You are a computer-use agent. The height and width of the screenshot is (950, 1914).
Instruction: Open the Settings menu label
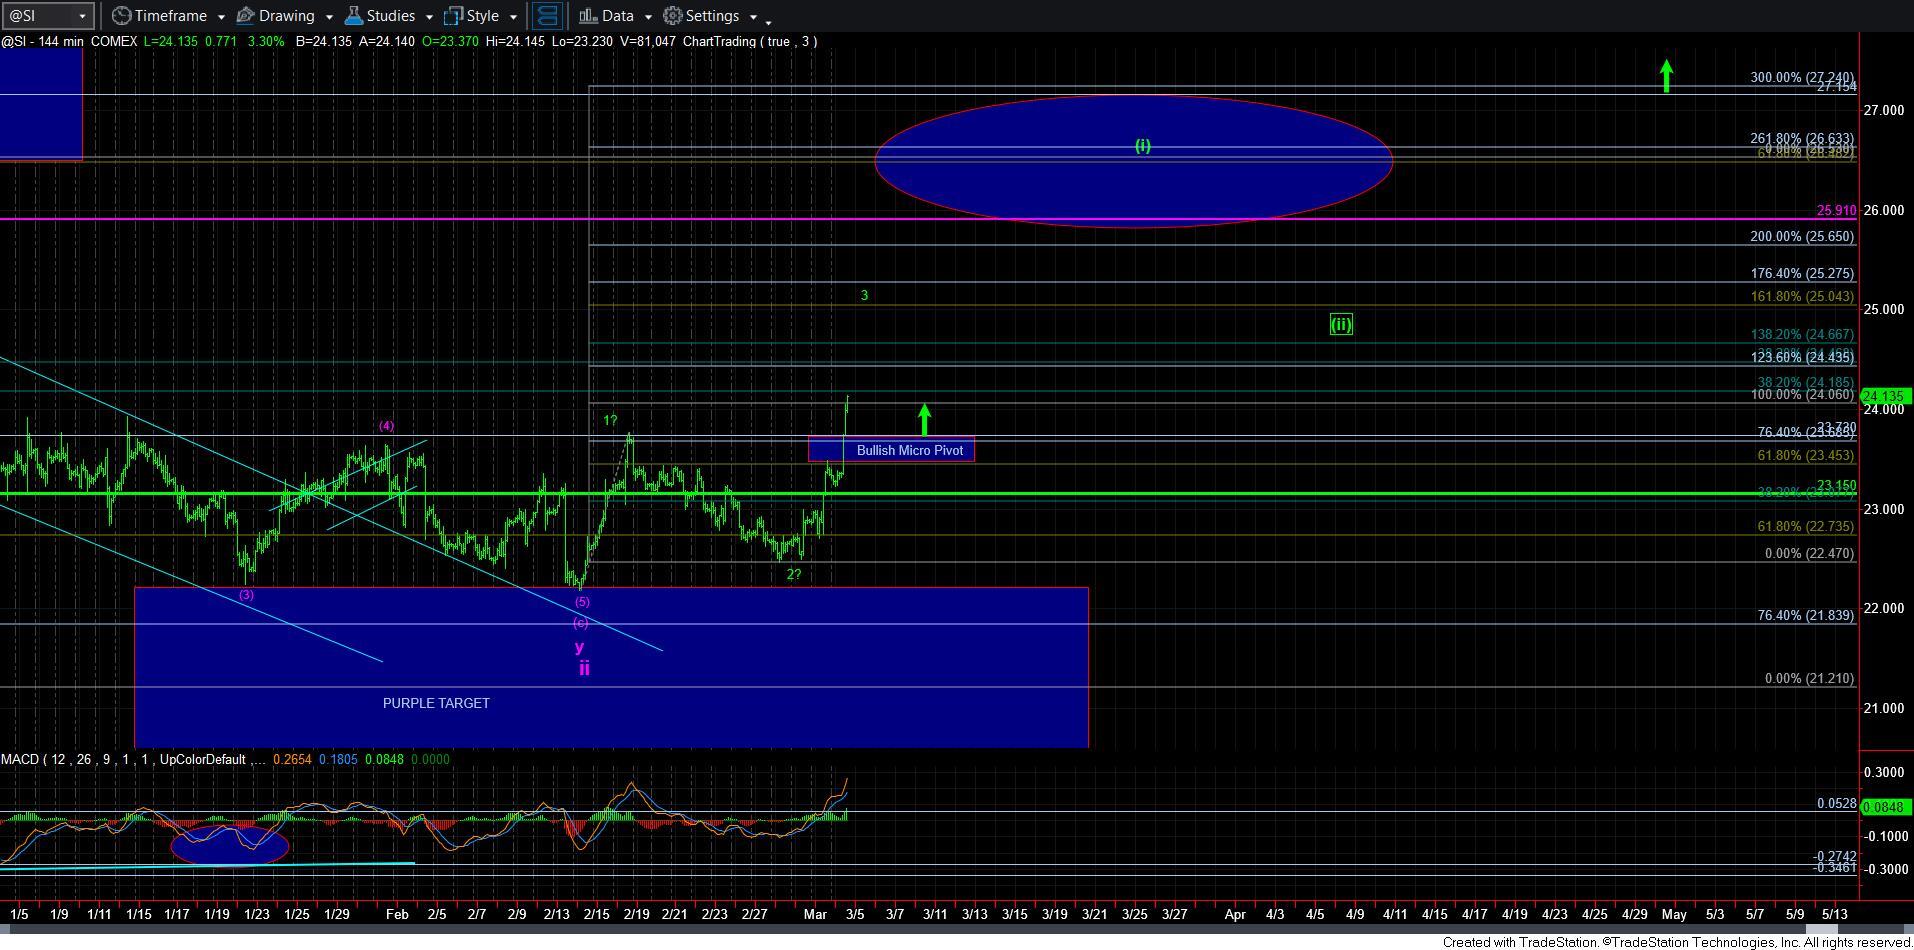coord(712,16)
